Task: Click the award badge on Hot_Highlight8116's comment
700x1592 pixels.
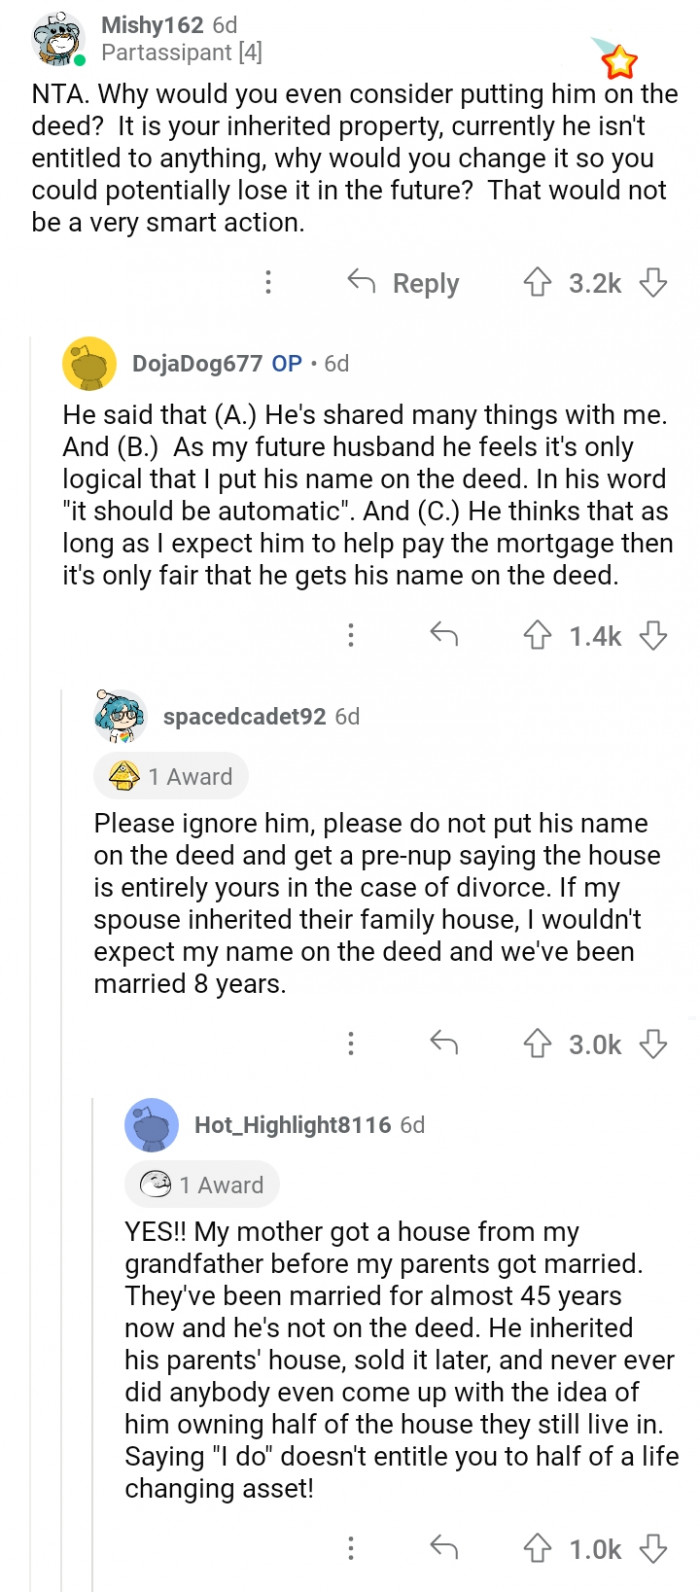Action: coord(201,1184)
